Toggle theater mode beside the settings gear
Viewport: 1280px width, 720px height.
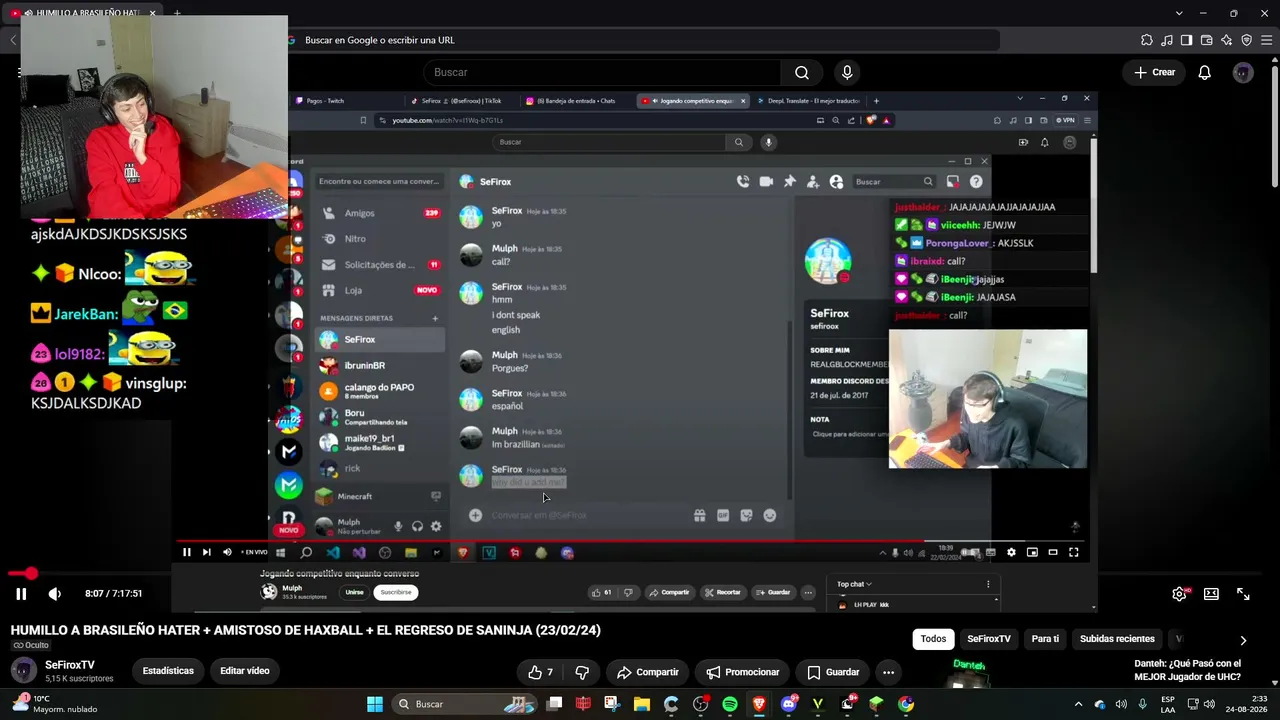click(1211, 594)
